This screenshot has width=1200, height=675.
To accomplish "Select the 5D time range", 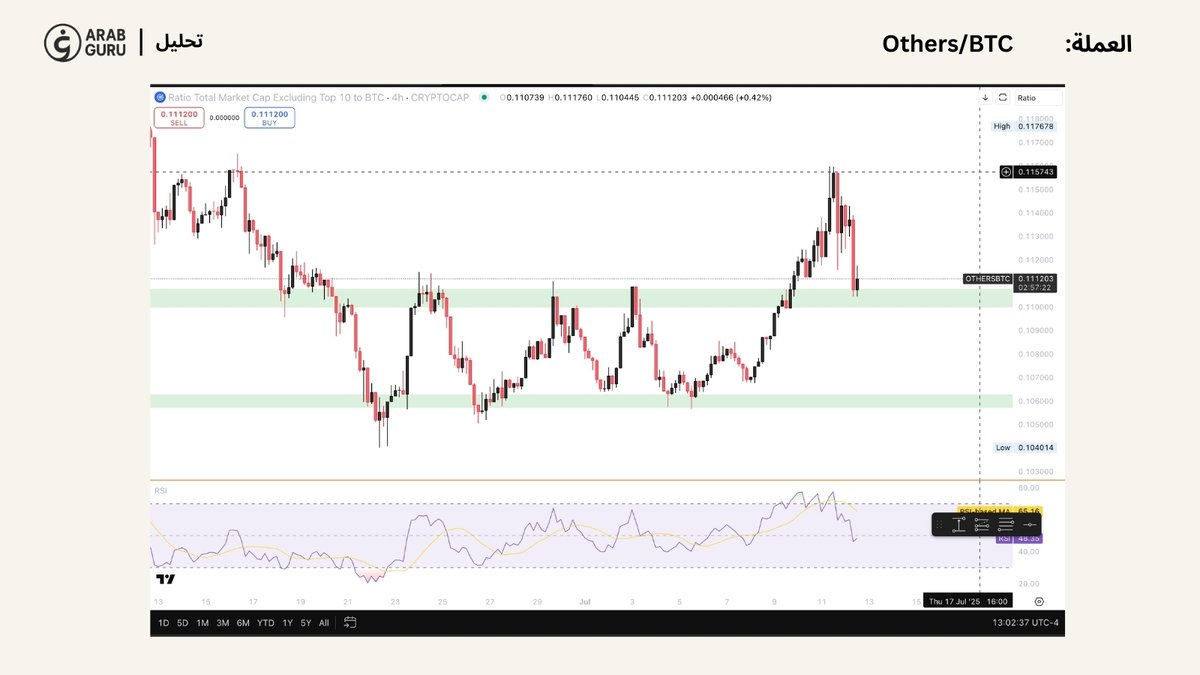I will click(182, 623).
